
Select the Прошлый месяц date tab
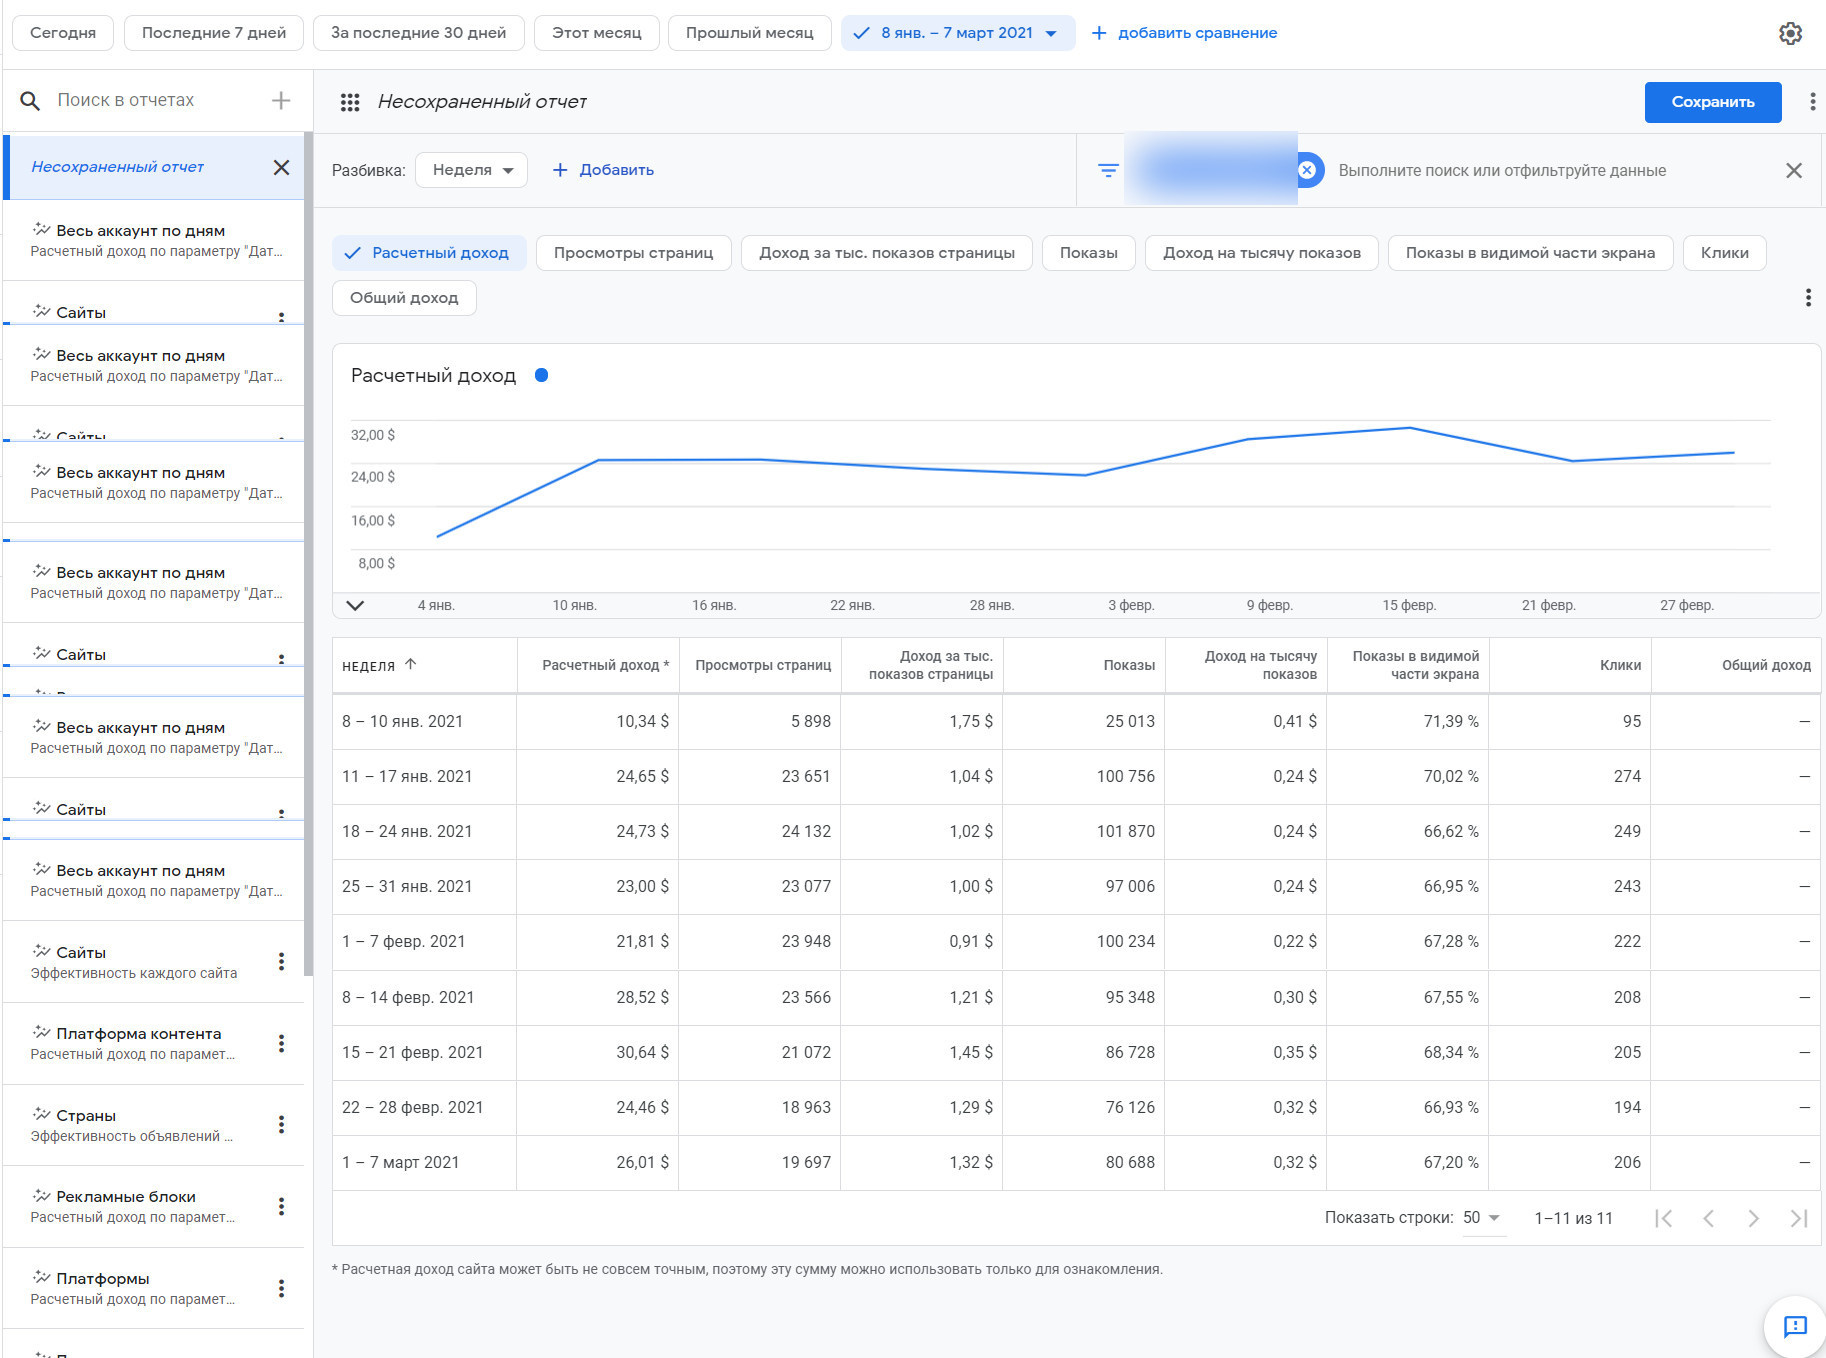pos(749,33)
